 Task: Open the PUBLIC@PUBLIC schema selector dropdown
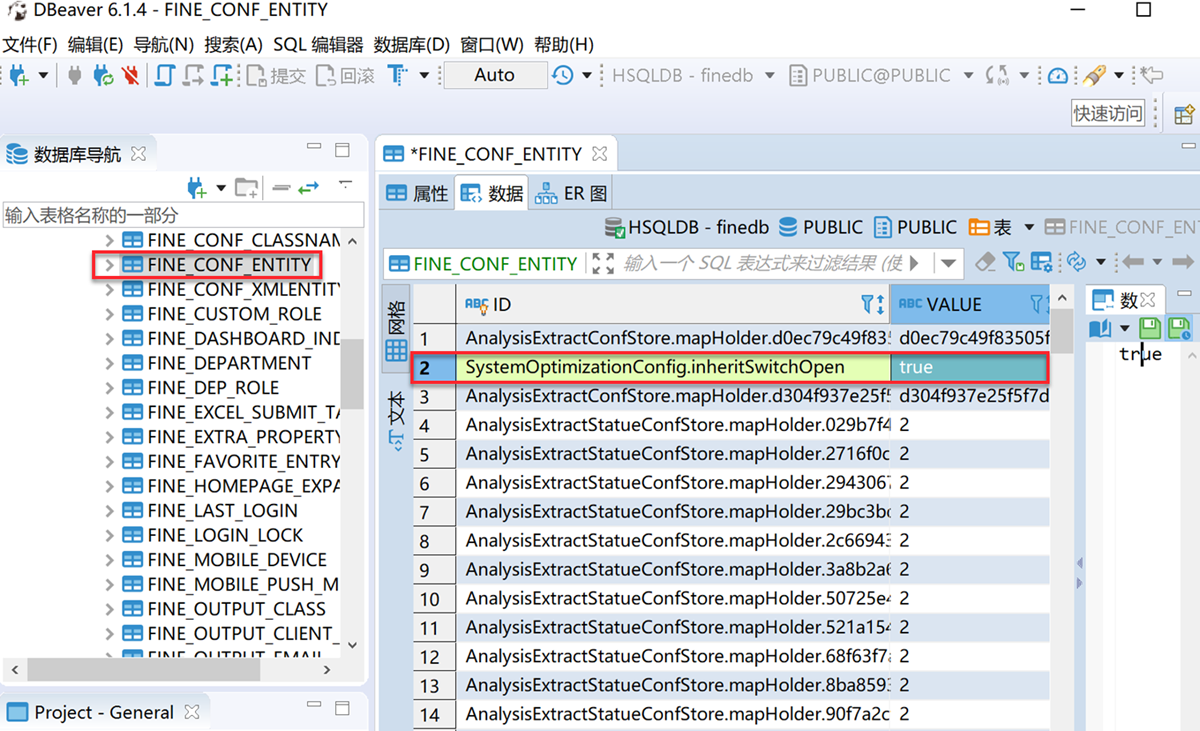tap(968, 75)
